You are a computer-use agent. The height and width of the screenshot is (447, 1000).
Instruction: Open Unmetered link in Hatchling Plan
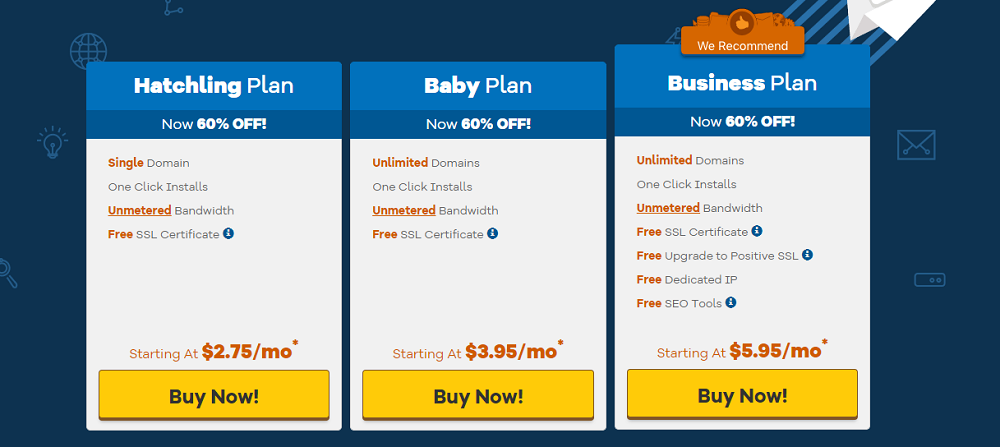click(x=139, y=210)
